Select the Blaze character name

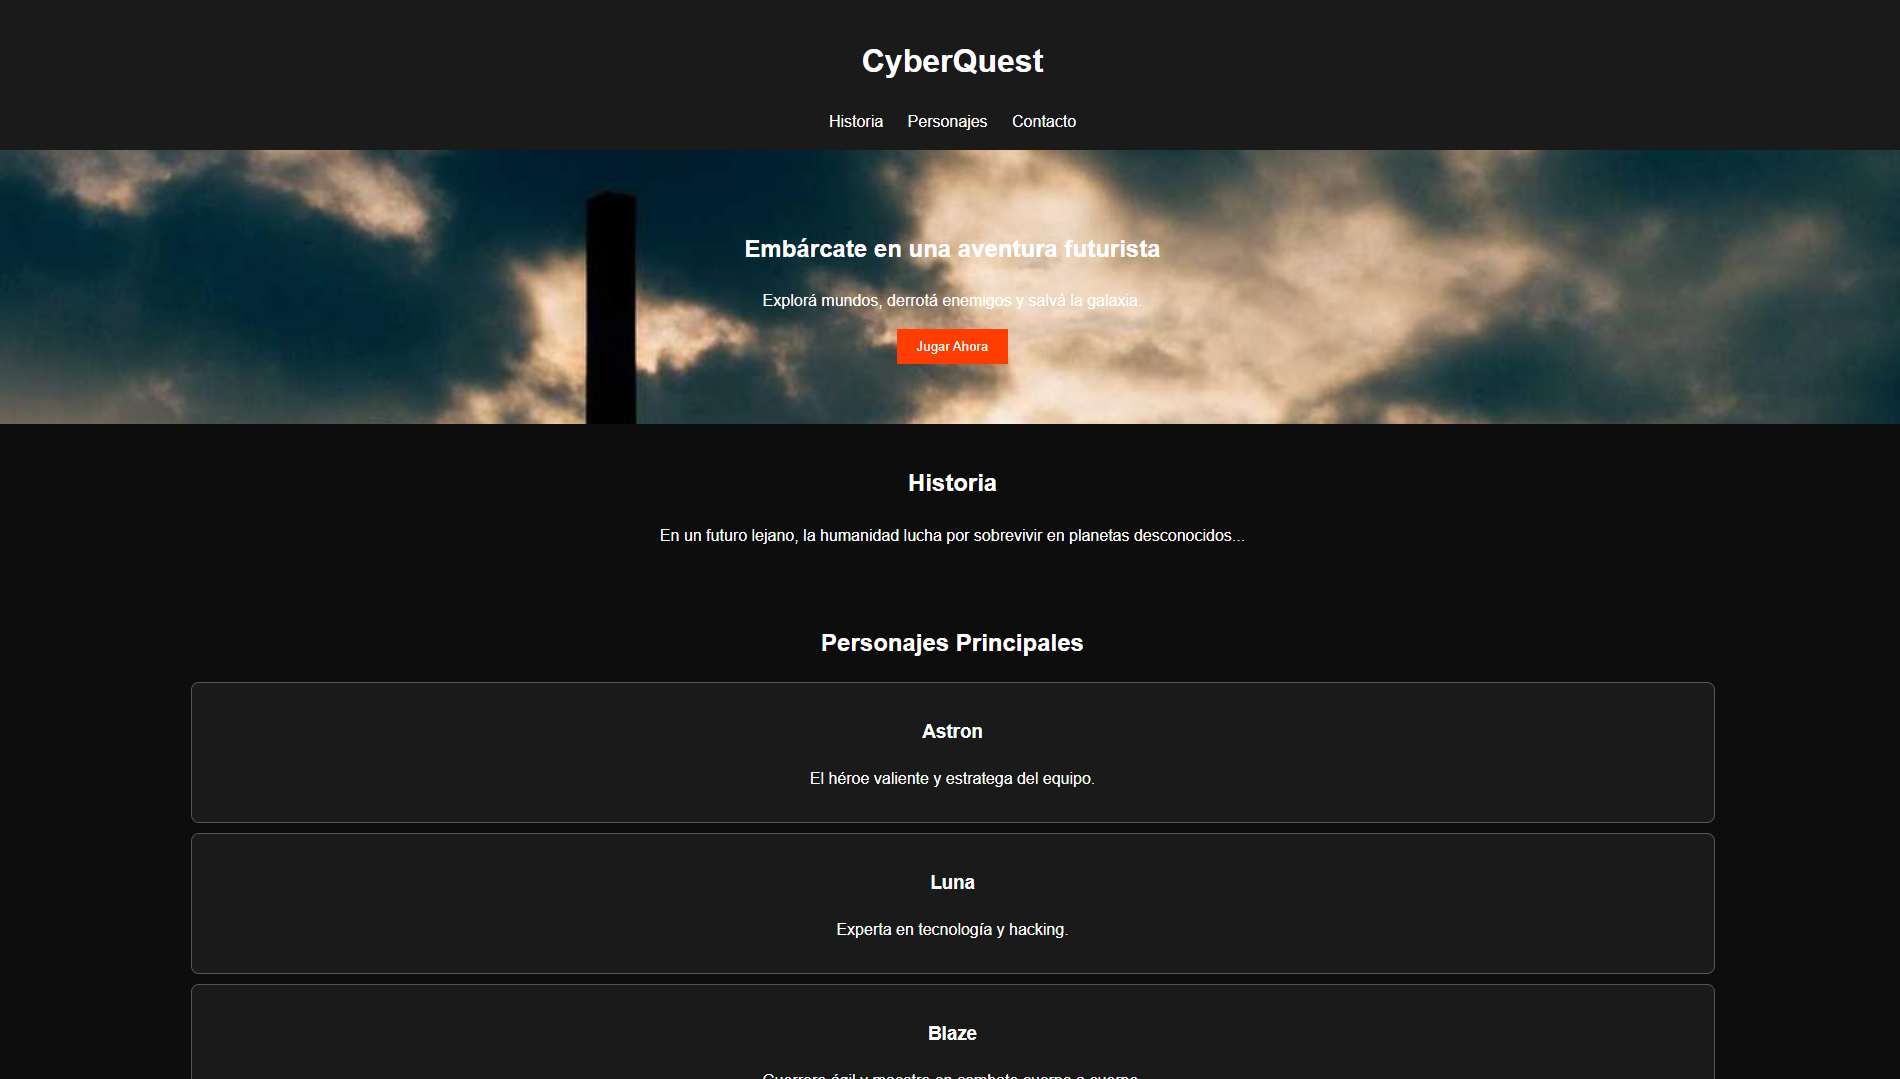[x=952, y=1033]
